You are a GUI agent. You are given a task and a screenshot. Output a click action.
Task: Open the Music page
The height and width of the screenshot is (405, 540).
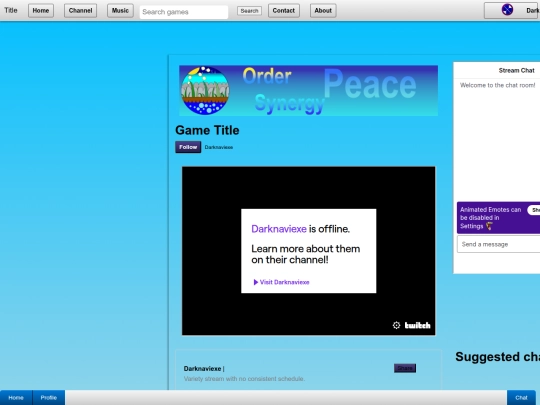tap(120, 11)
